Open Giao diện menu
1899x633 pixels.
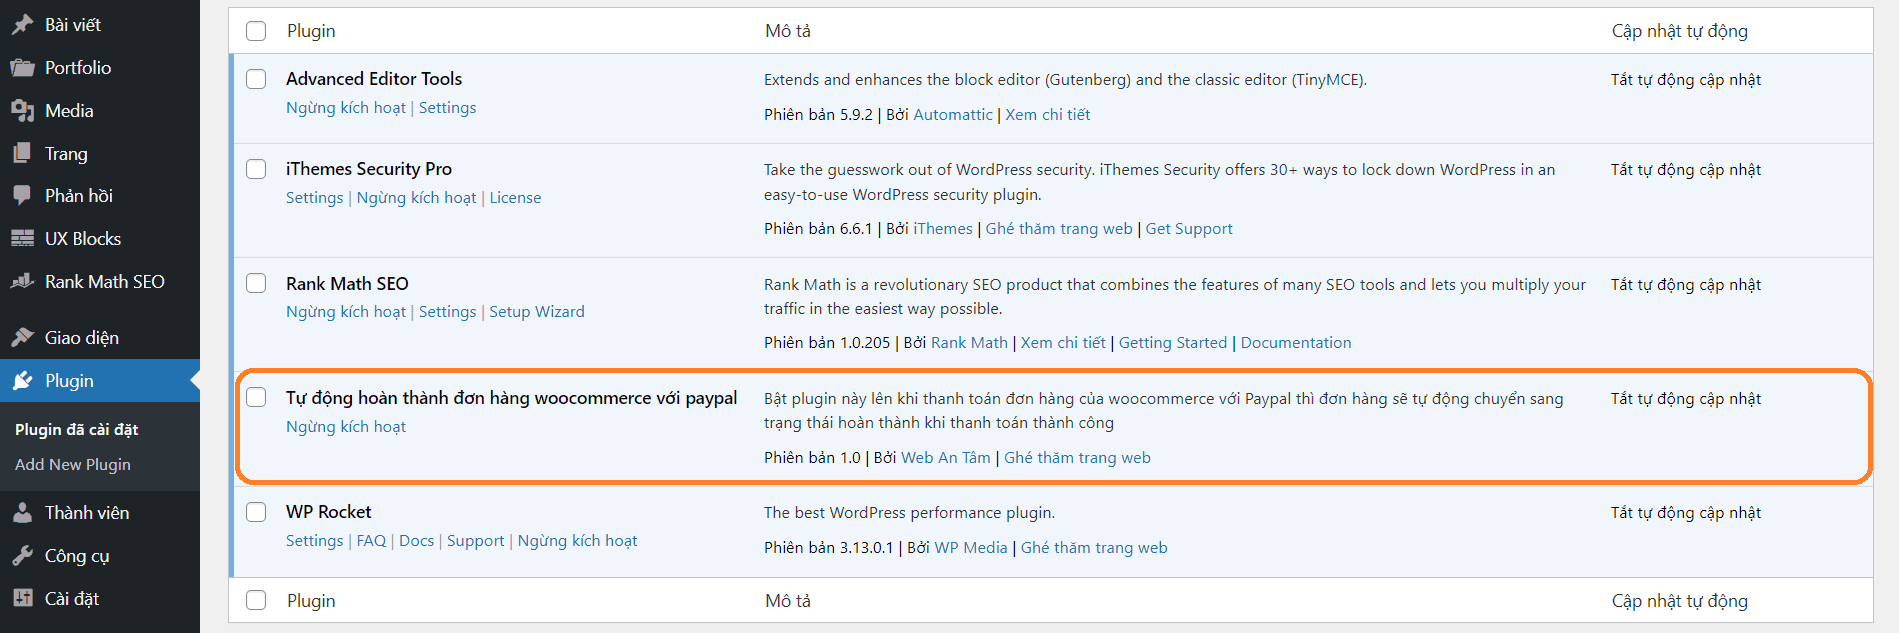(x=82, y=338)
